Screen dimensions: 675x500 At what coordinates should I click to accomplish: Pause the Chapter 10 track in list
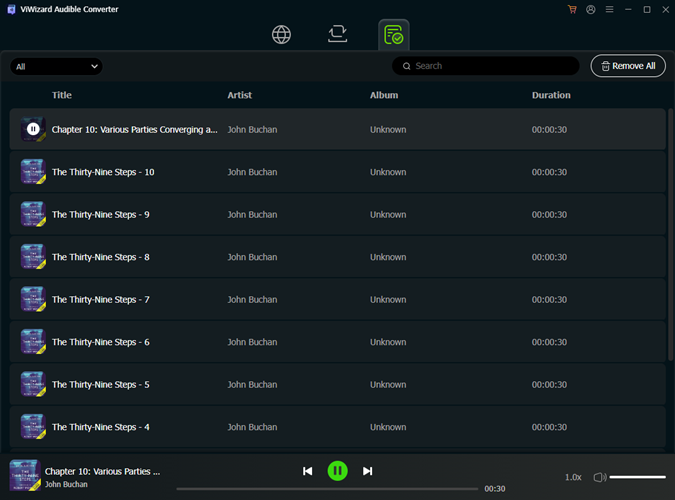33,129
